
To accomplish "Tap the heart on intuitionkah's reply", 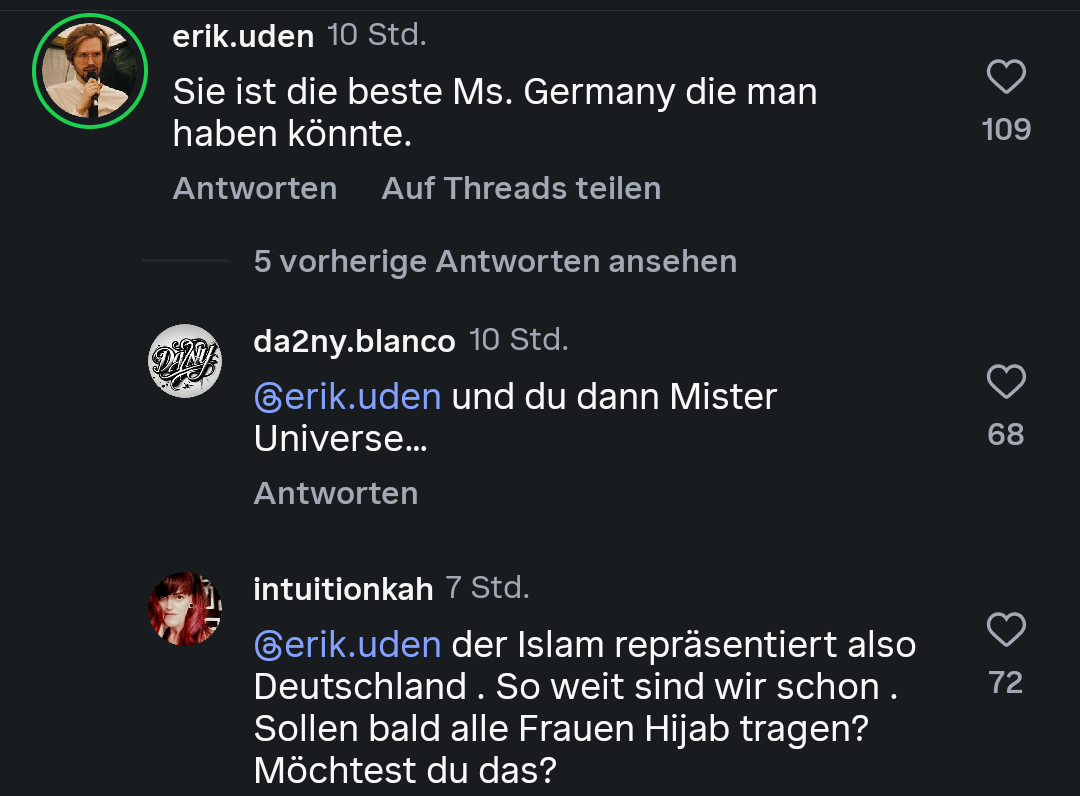I will [x=1006, y=630].
